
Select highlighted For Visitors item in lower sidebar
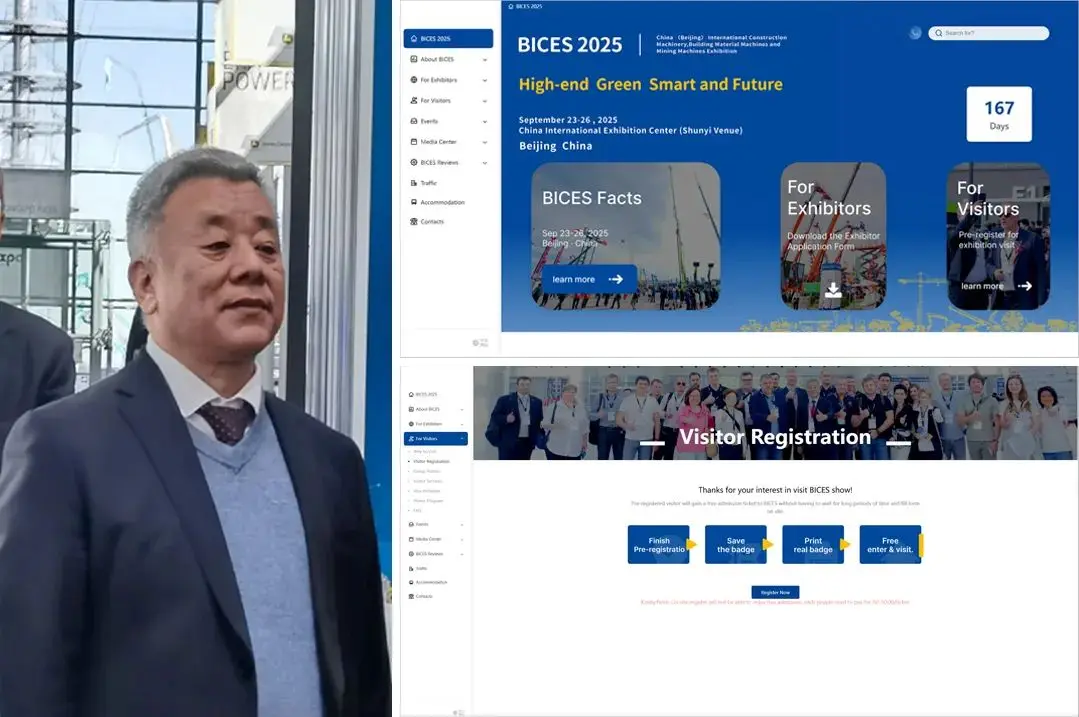pos(435,439)
